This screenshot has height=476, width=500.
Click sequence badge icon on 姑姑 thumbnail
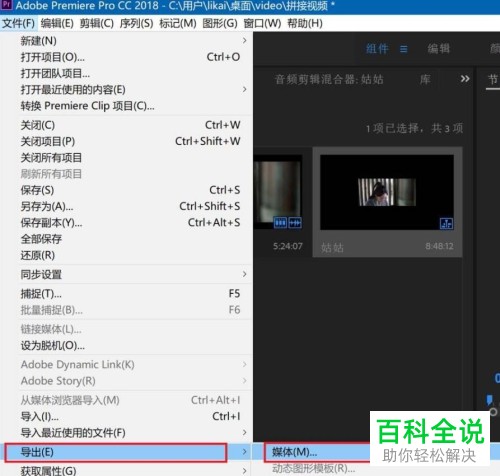pos(446,223)
